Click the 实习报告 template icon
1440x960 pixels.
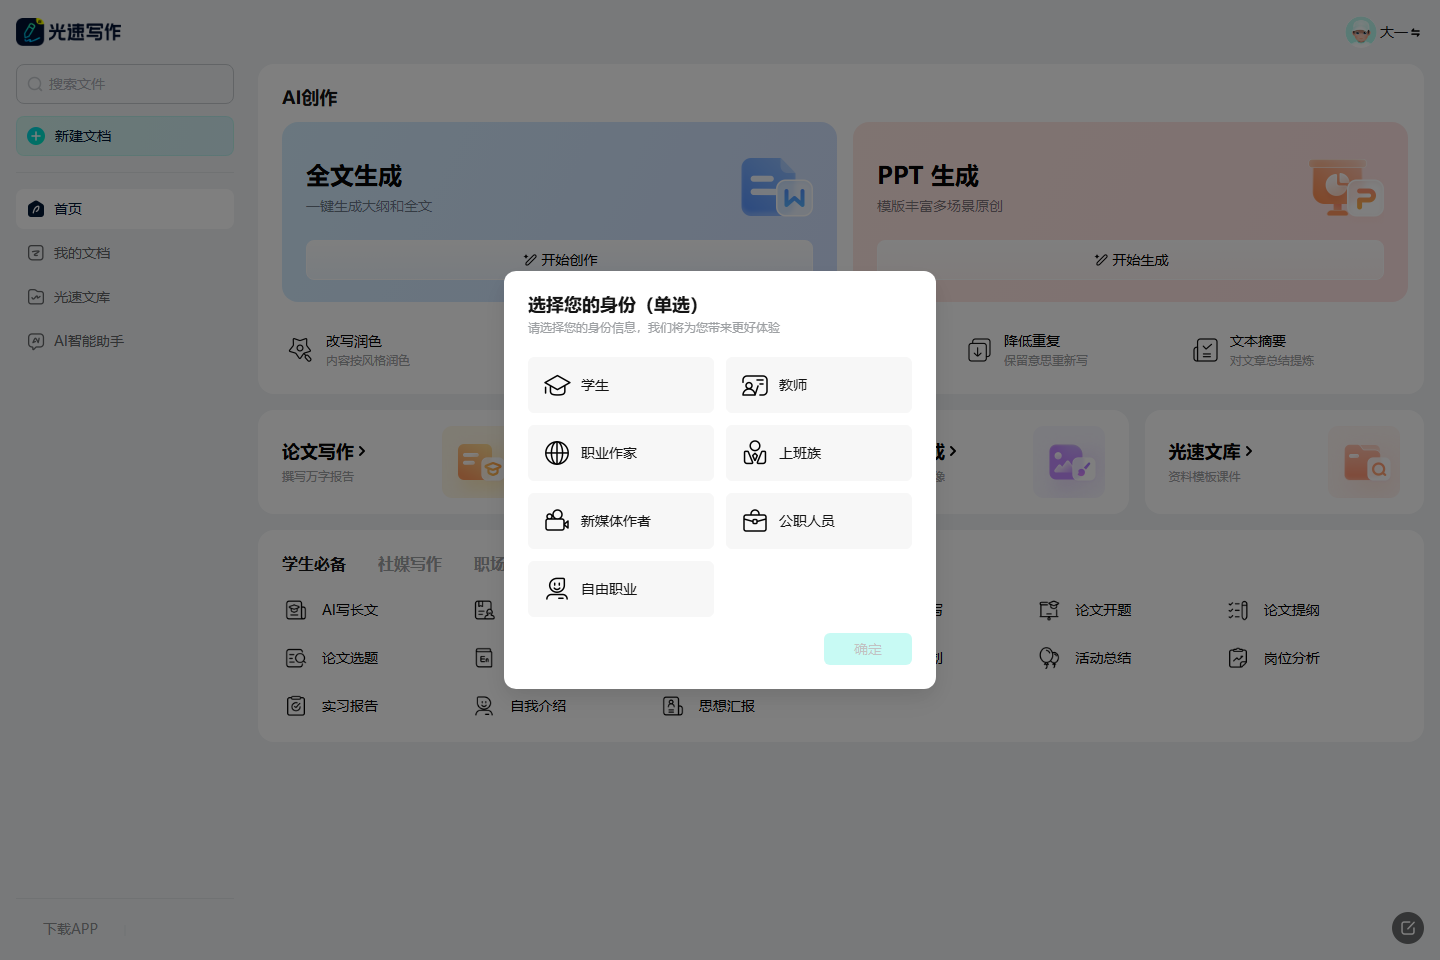point(296,706)
